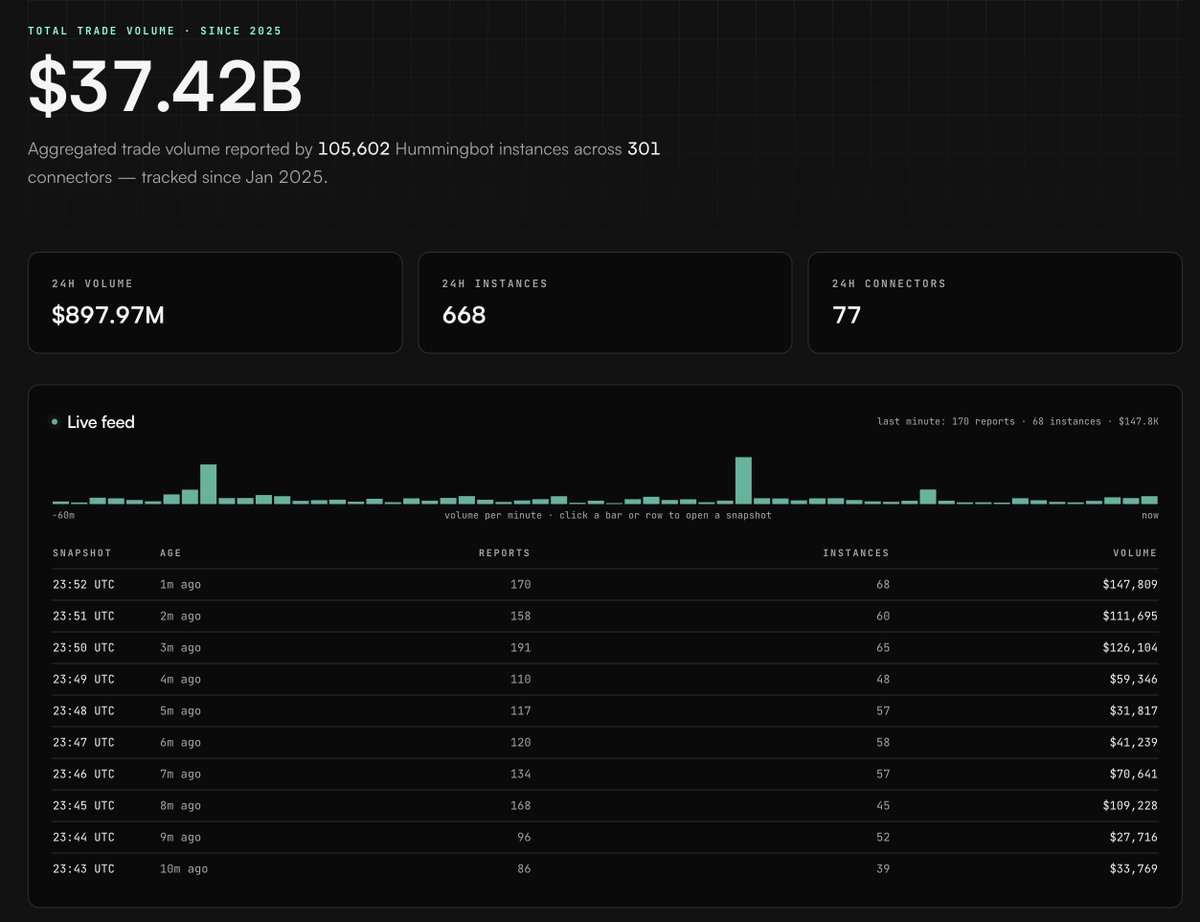Click the Total Trade Volume label
The height and width of the screenshot is (922, 1200).
pos(155,31)
